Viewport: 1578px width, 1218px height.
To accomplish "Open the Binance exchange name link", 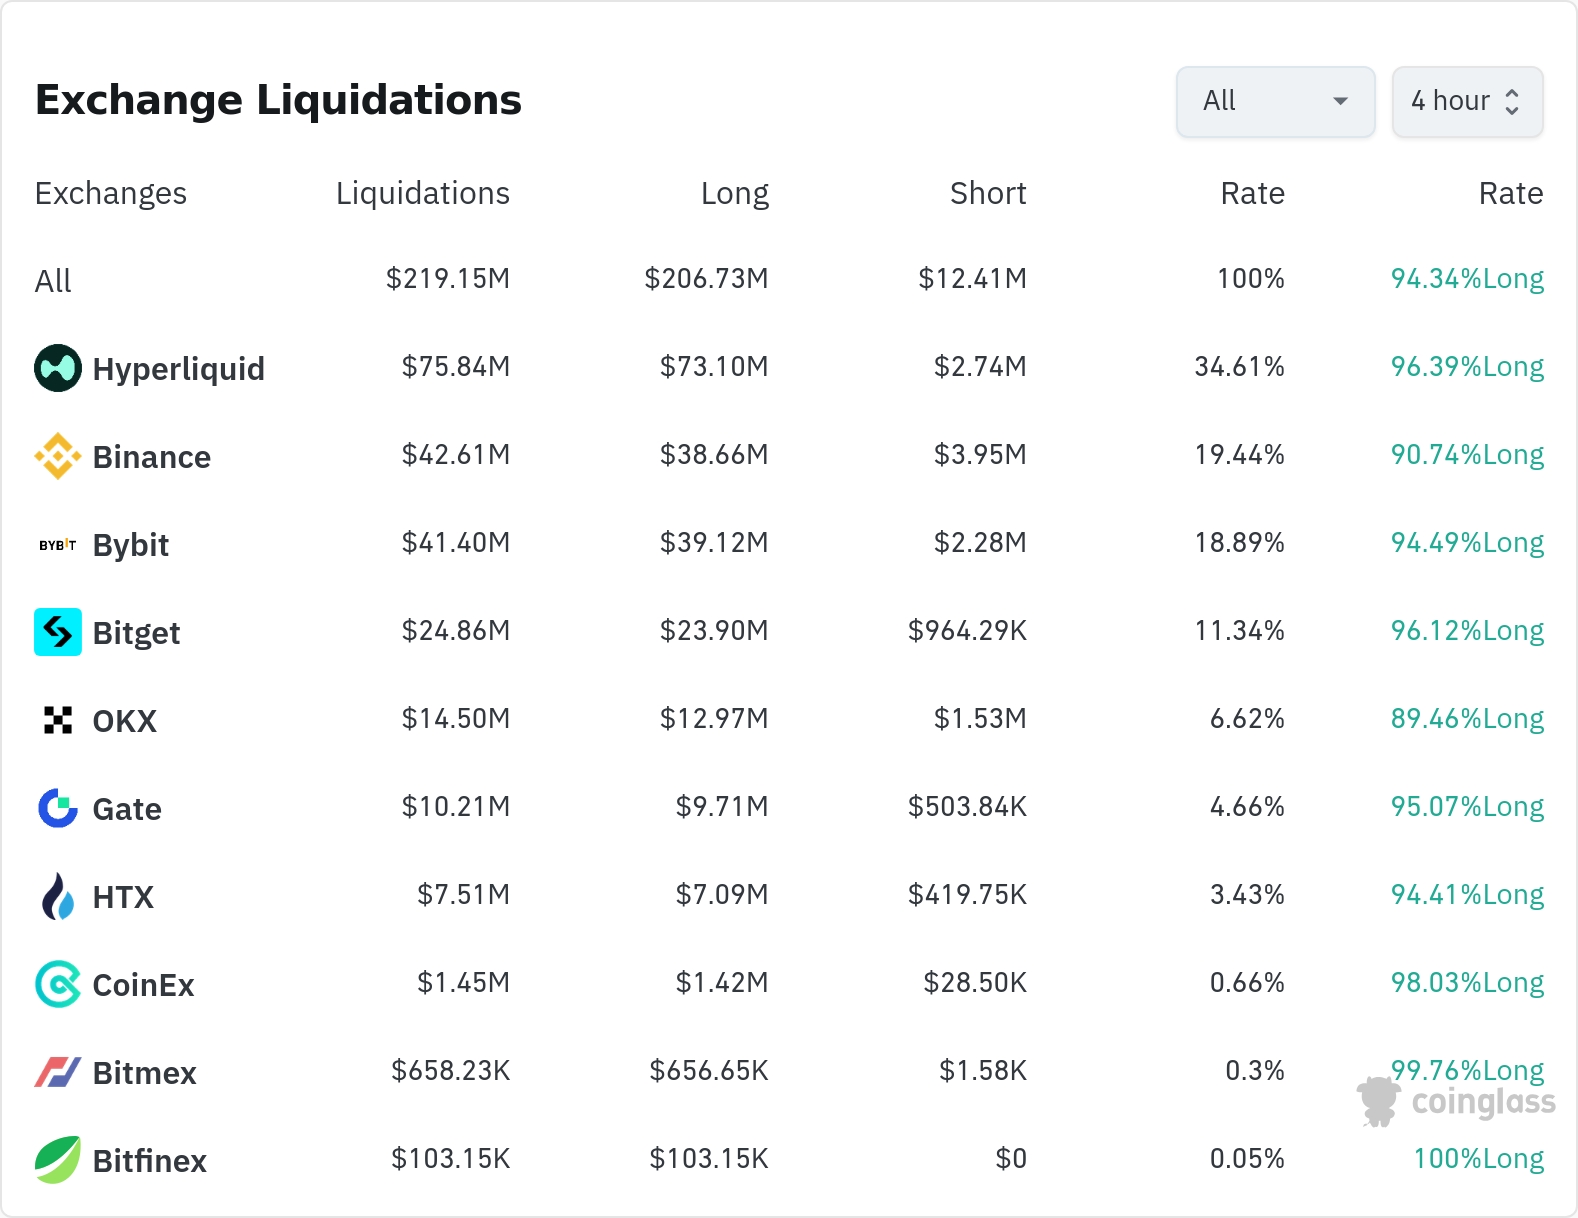I will [x=151, y=457].
